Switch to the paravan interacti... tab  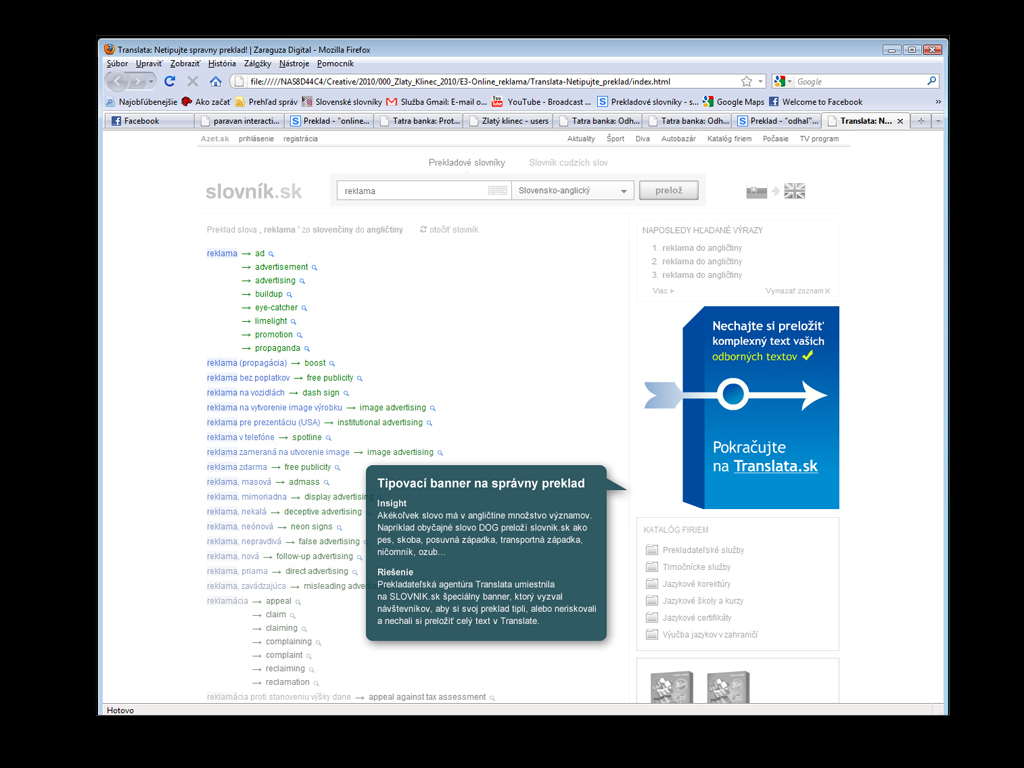pyautogui.click(x=240, y=121)
